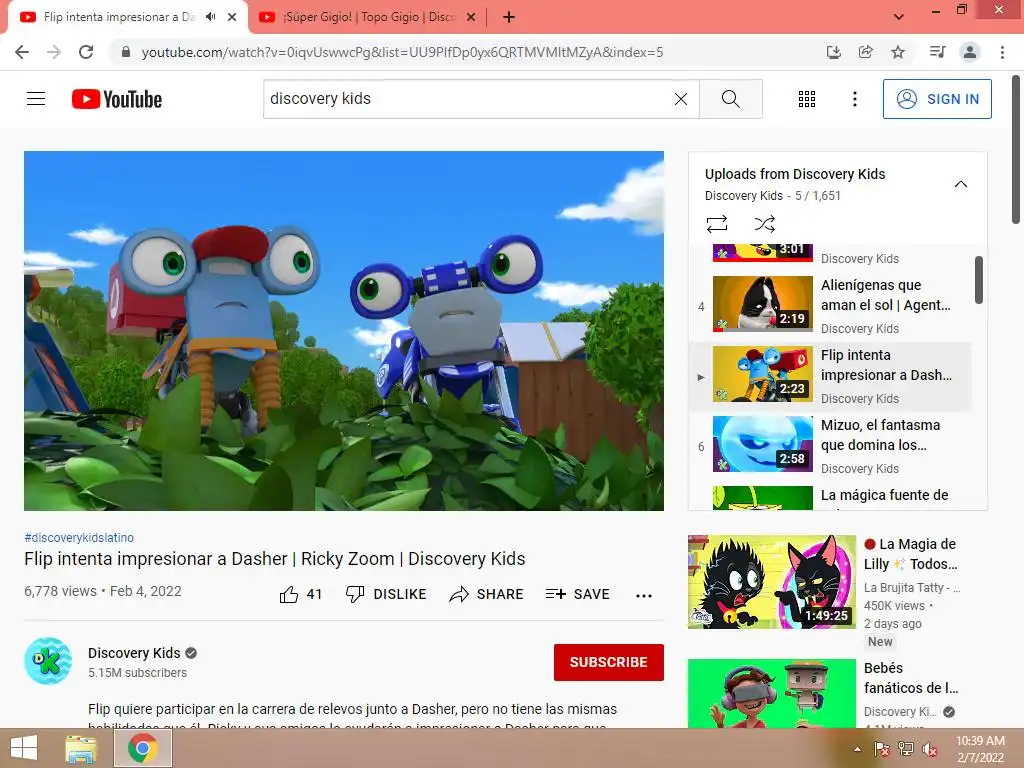Reload the page
This screenshot has height=768, width=1024.
(86, 52)
